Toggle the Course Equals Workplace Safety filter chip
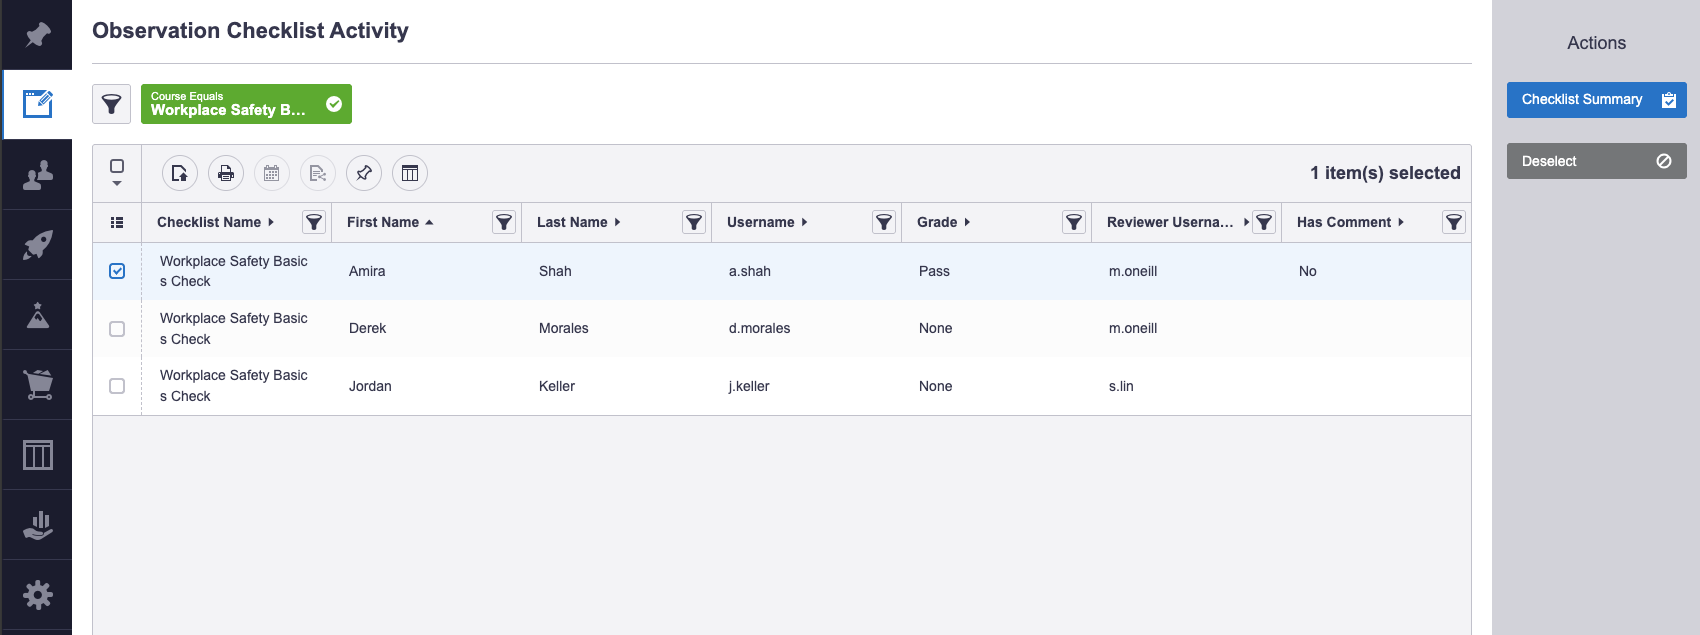The height and width of the screenshot is (635, 1700). coord(246,104)
